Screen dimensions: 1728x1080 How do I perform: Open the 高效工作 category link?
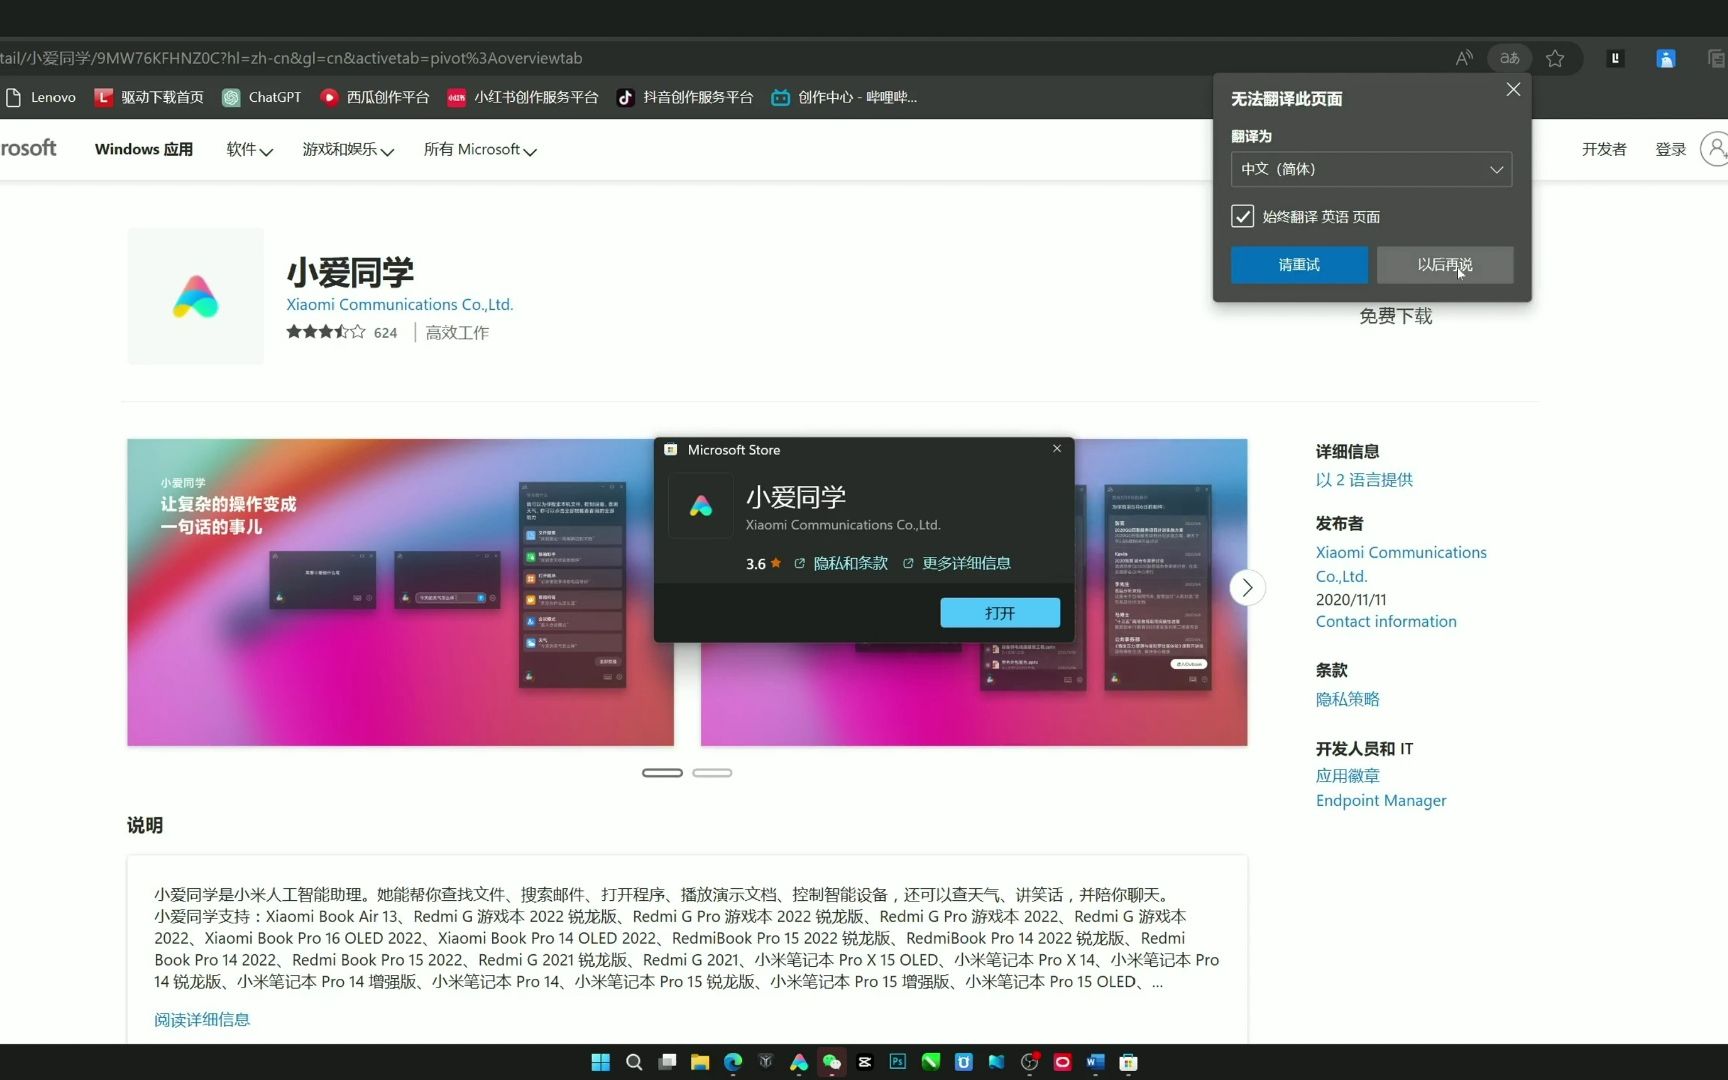(x=457, y=332)
